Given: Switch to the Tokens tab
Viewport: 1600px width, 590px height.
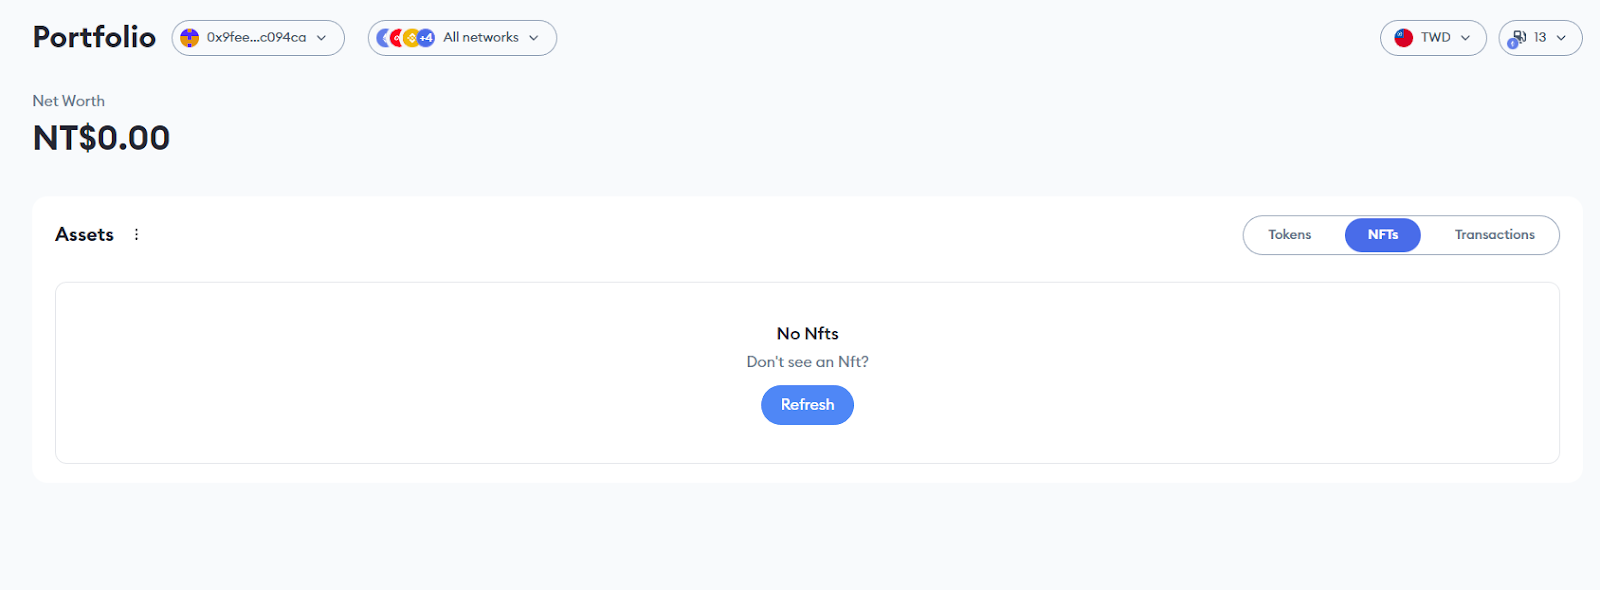Looking at the screenshot, I should [1290, 235].
